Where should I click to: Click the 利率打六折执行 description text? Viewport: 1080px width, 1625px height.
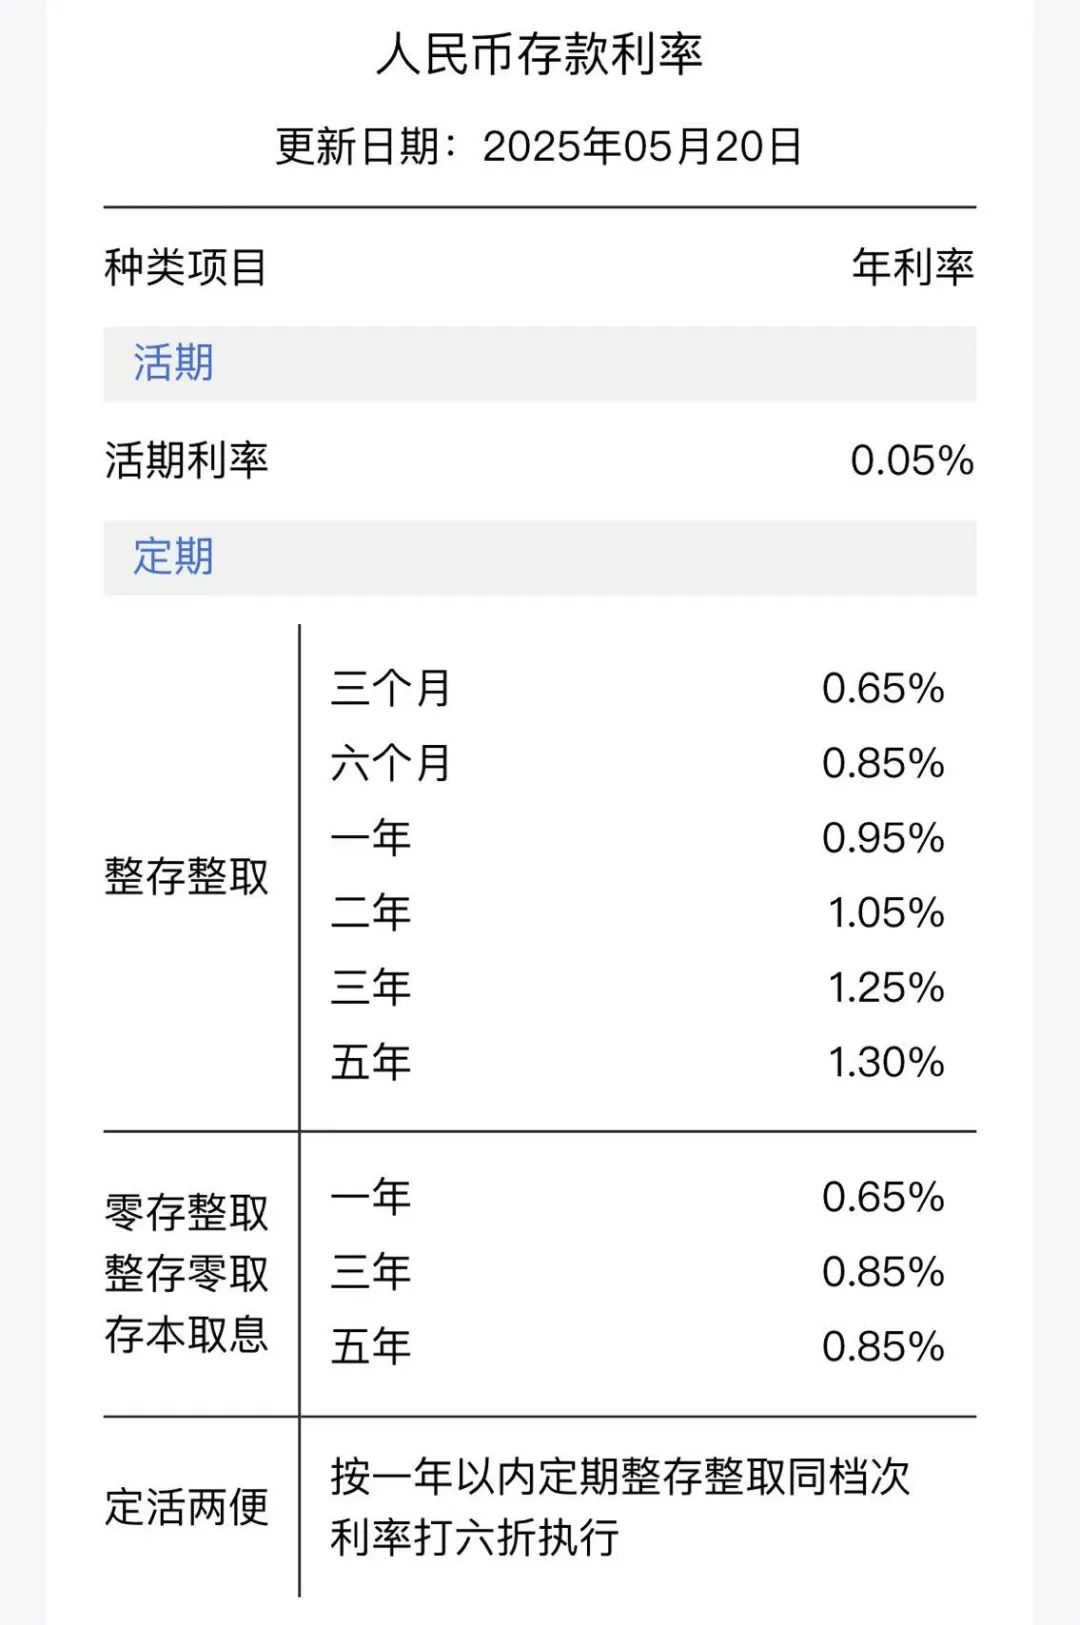point(475,1537)
